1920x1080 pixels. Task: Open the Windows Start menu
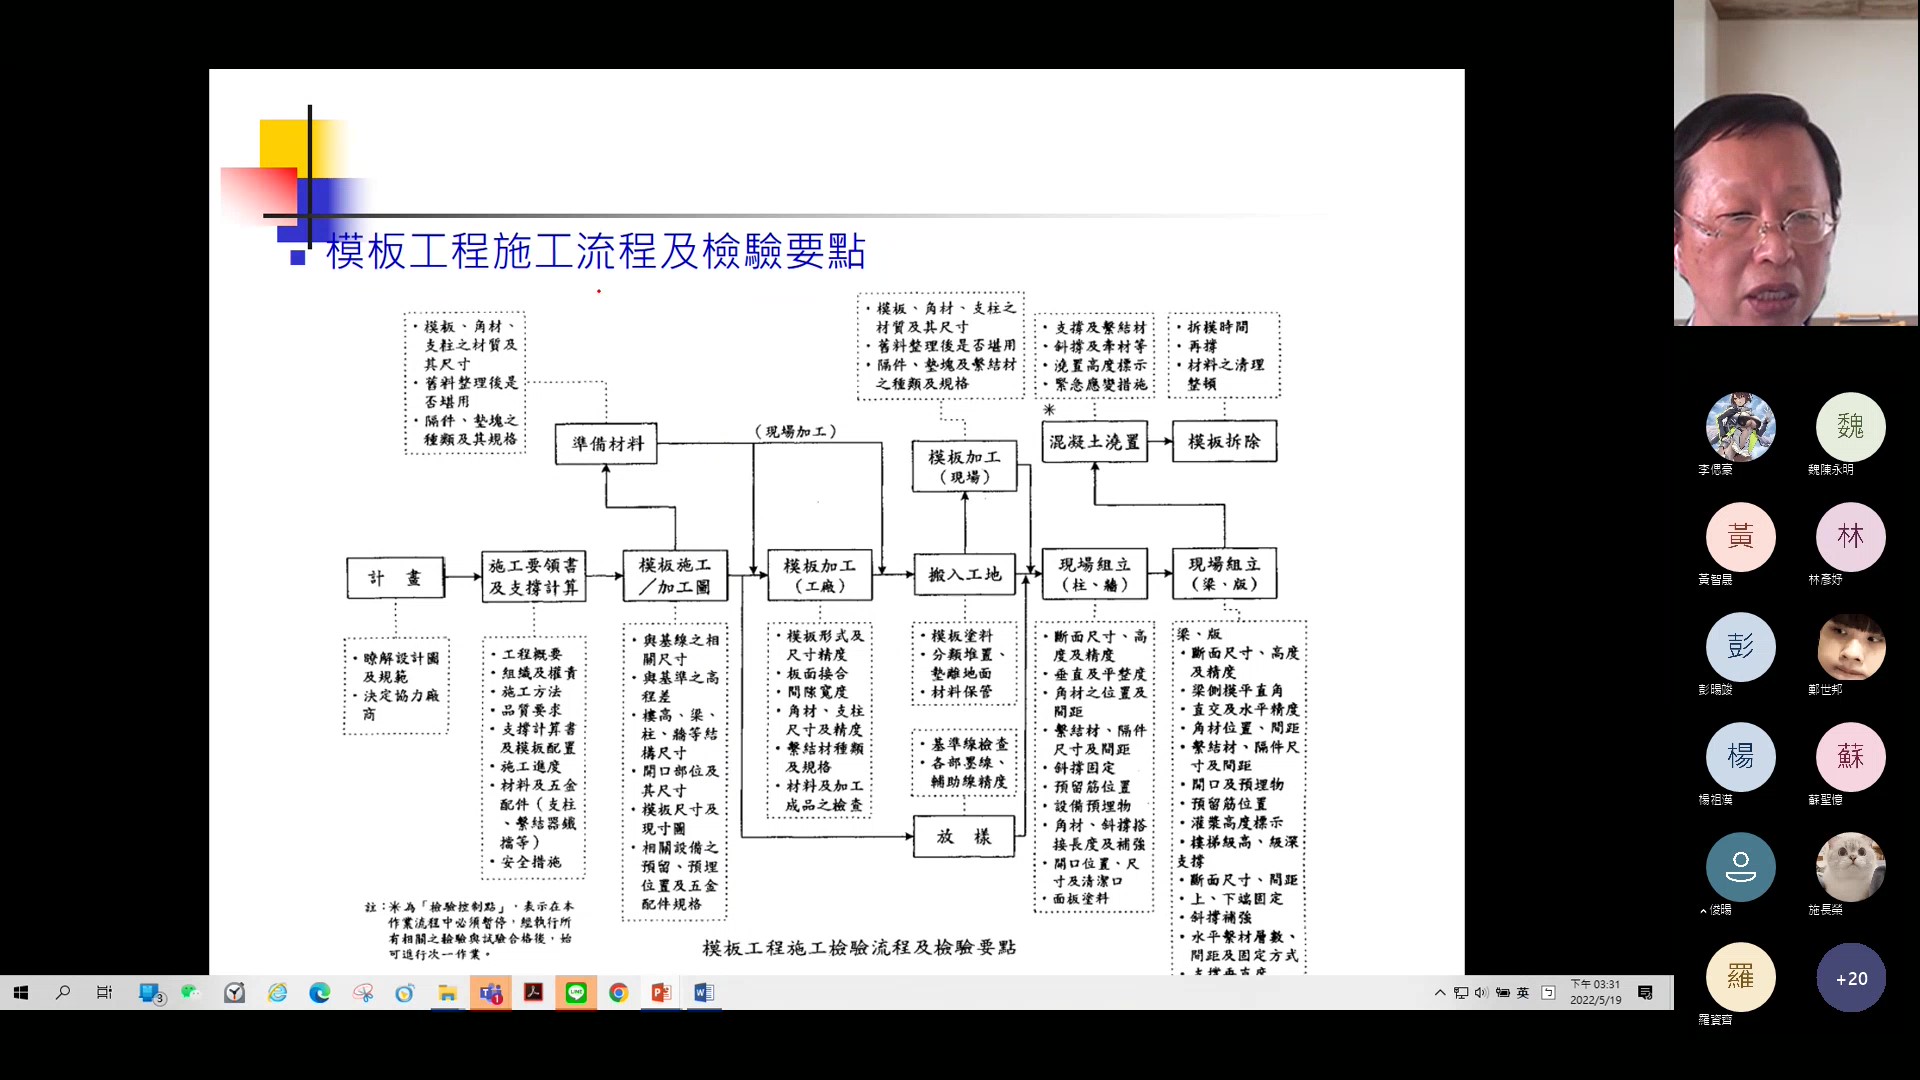[20, 993]
